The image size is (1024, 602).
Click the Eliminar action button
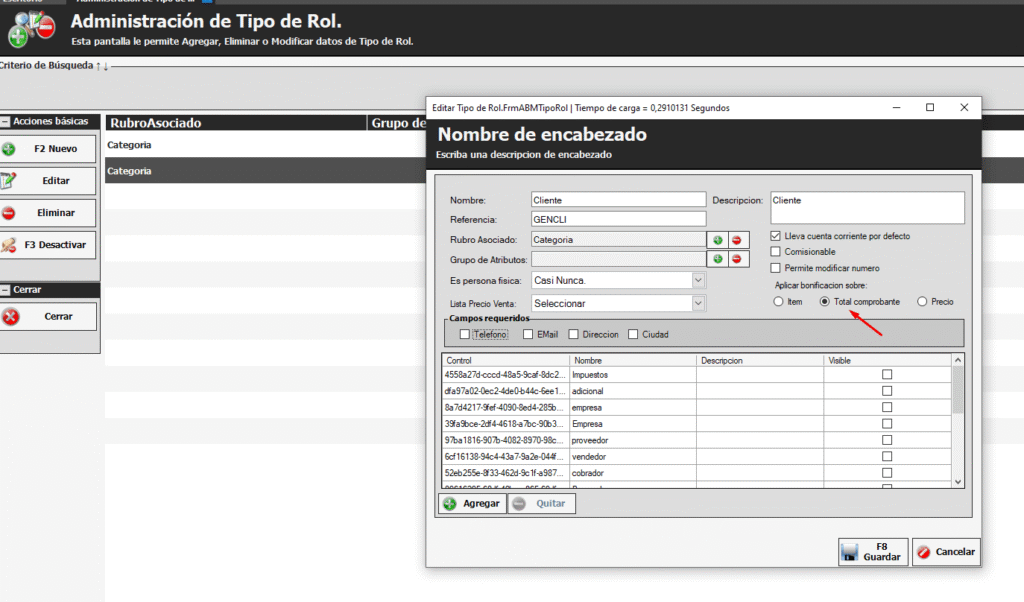(49, 213)
